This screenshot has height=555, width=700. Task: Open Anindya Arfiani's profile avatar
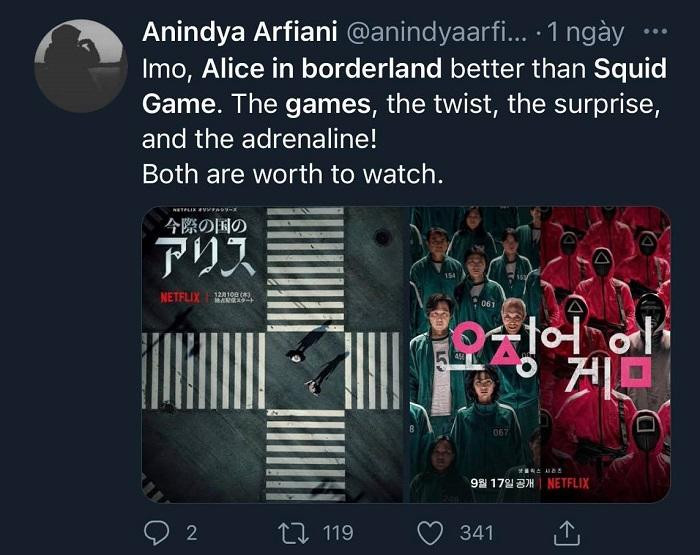click(80, 65)
